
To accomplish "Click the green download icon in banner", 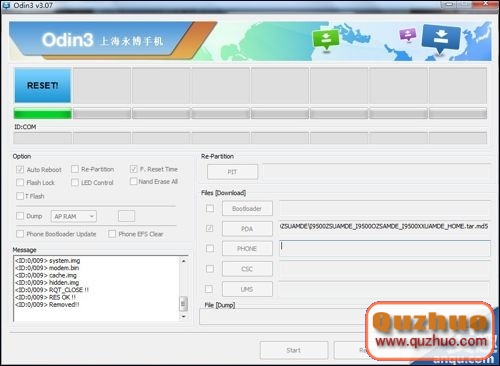I will [x=325, y=40].
